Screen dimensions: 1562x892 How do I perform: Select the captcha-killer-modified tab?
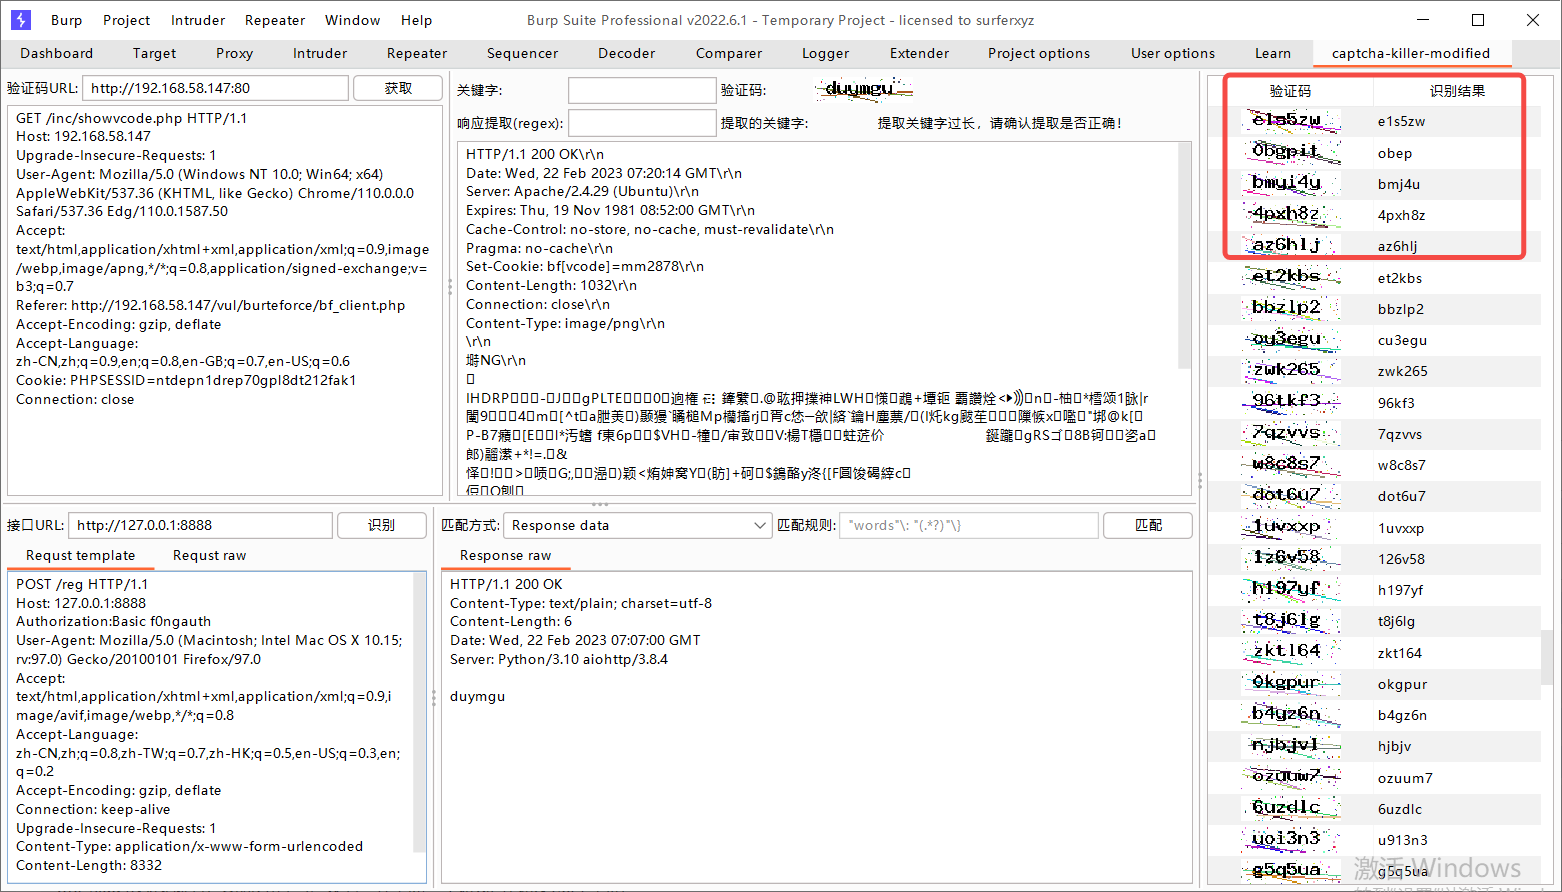click(x=1411, y=53)
